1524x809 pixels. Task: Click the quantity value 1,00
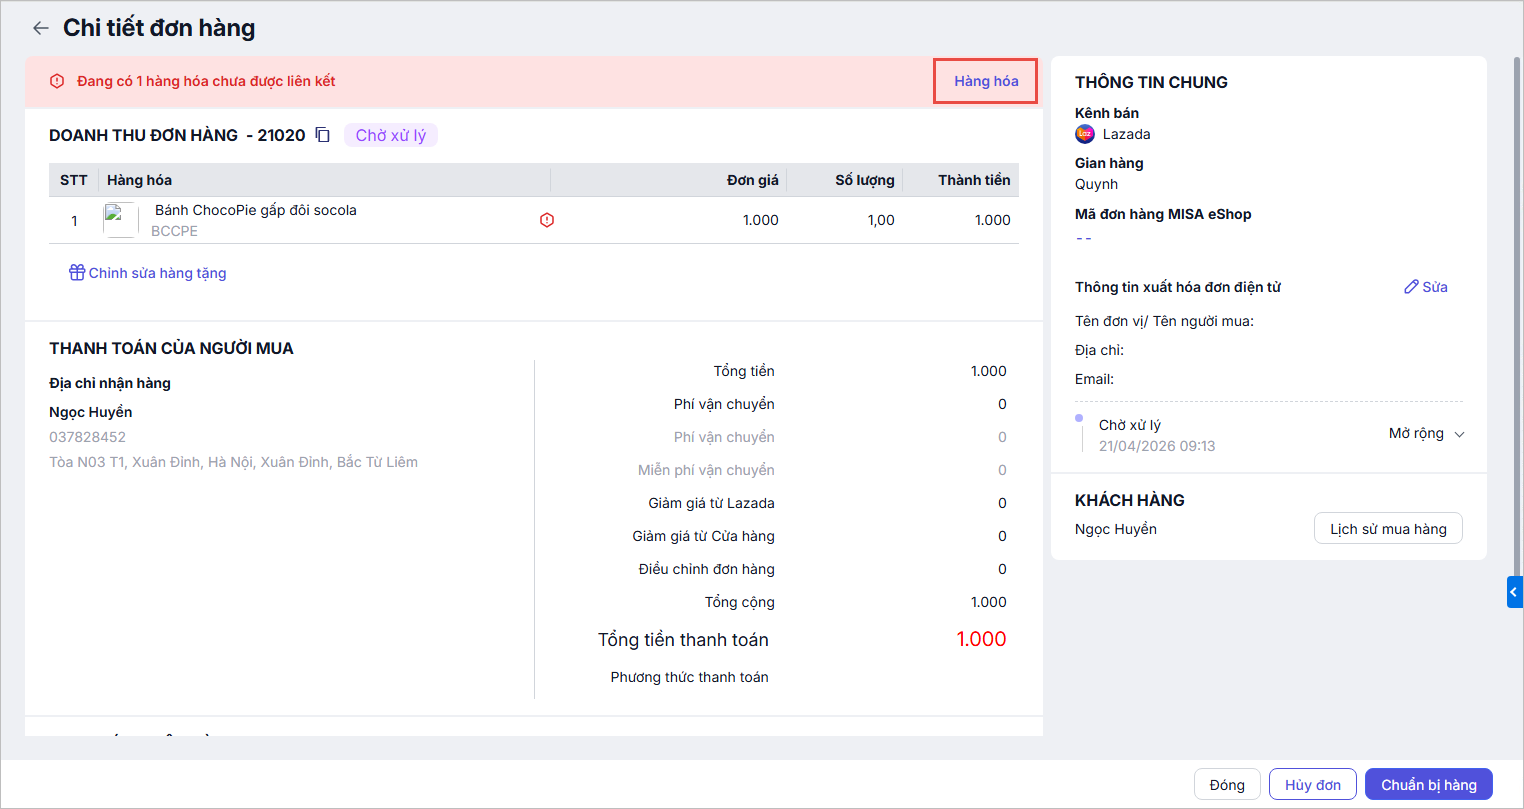point(881,220)
